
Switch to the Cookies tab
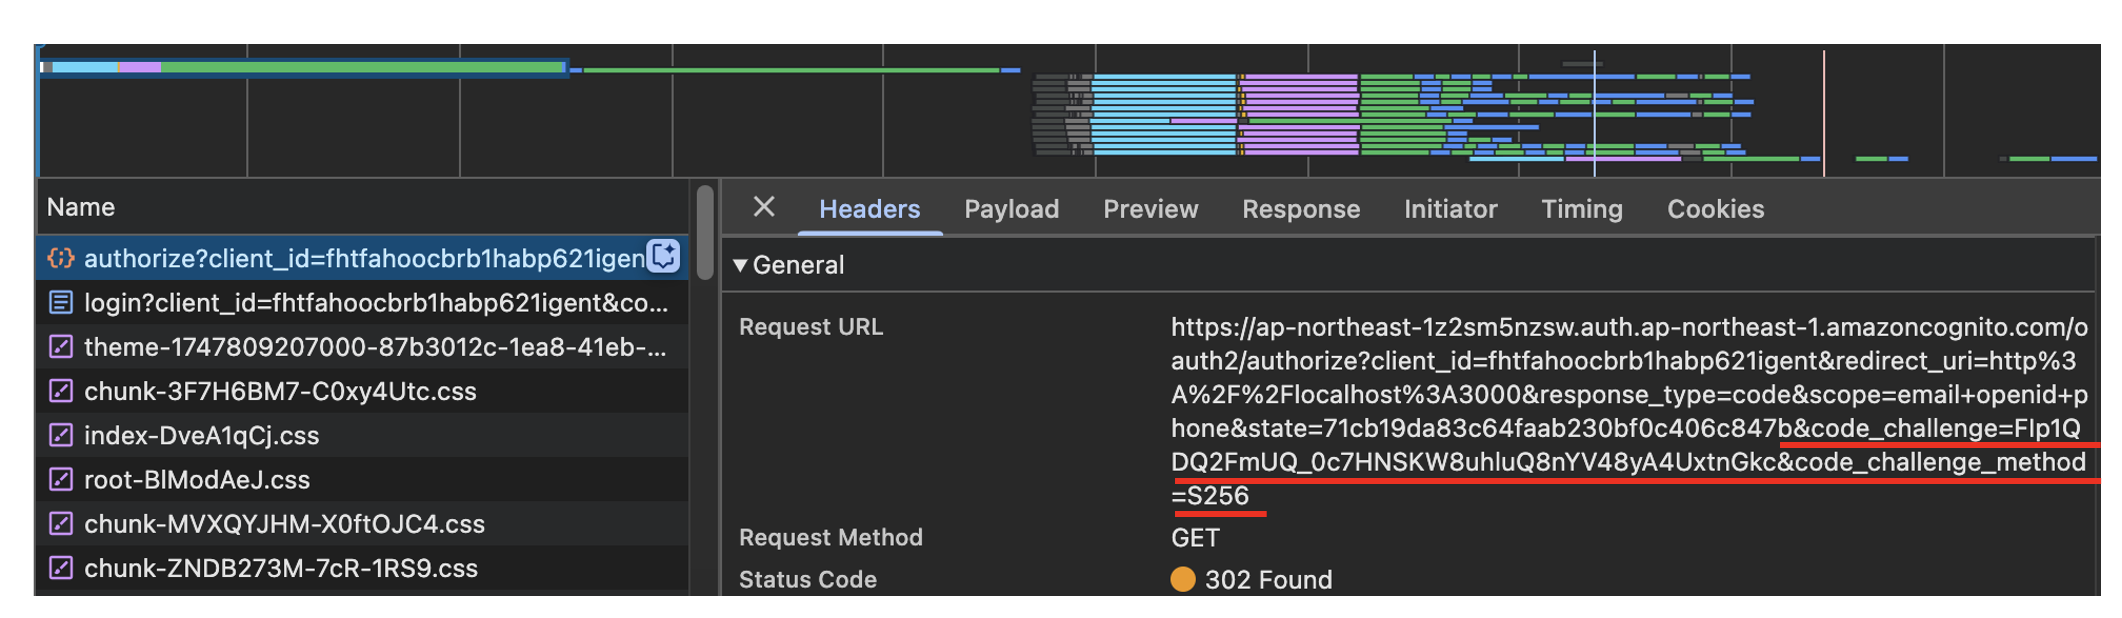[1715, 209]
